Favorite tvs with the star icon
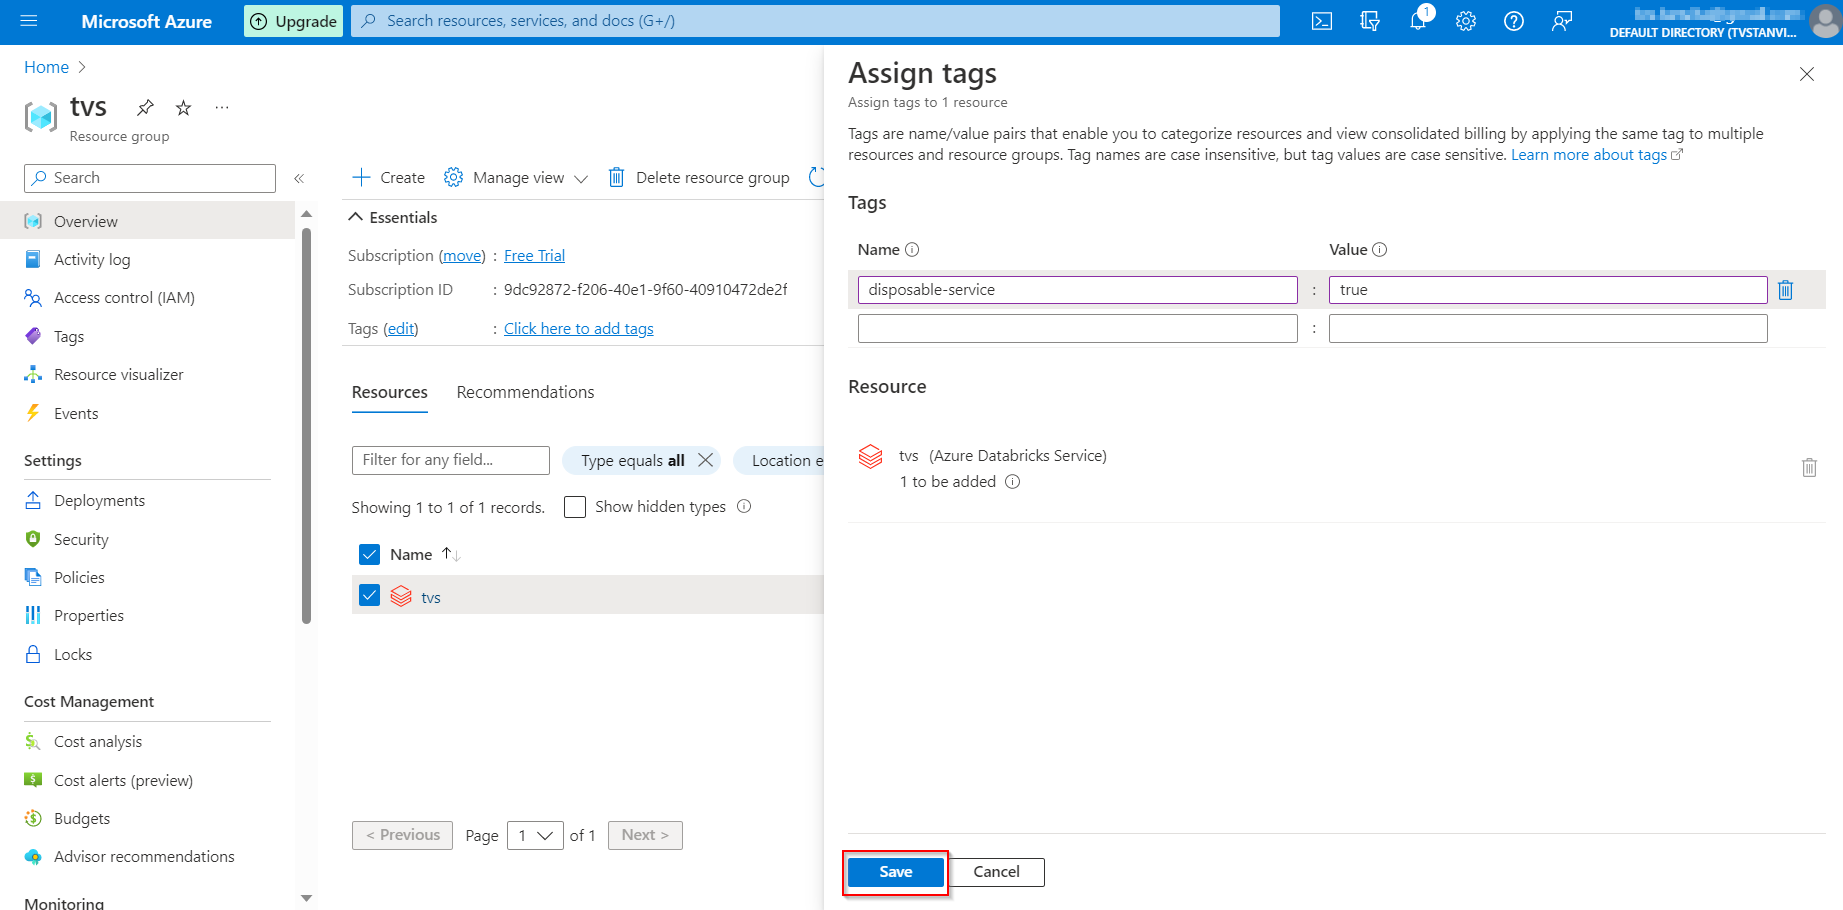Screen dimensions: 1843x910 (x=183, y=107)
